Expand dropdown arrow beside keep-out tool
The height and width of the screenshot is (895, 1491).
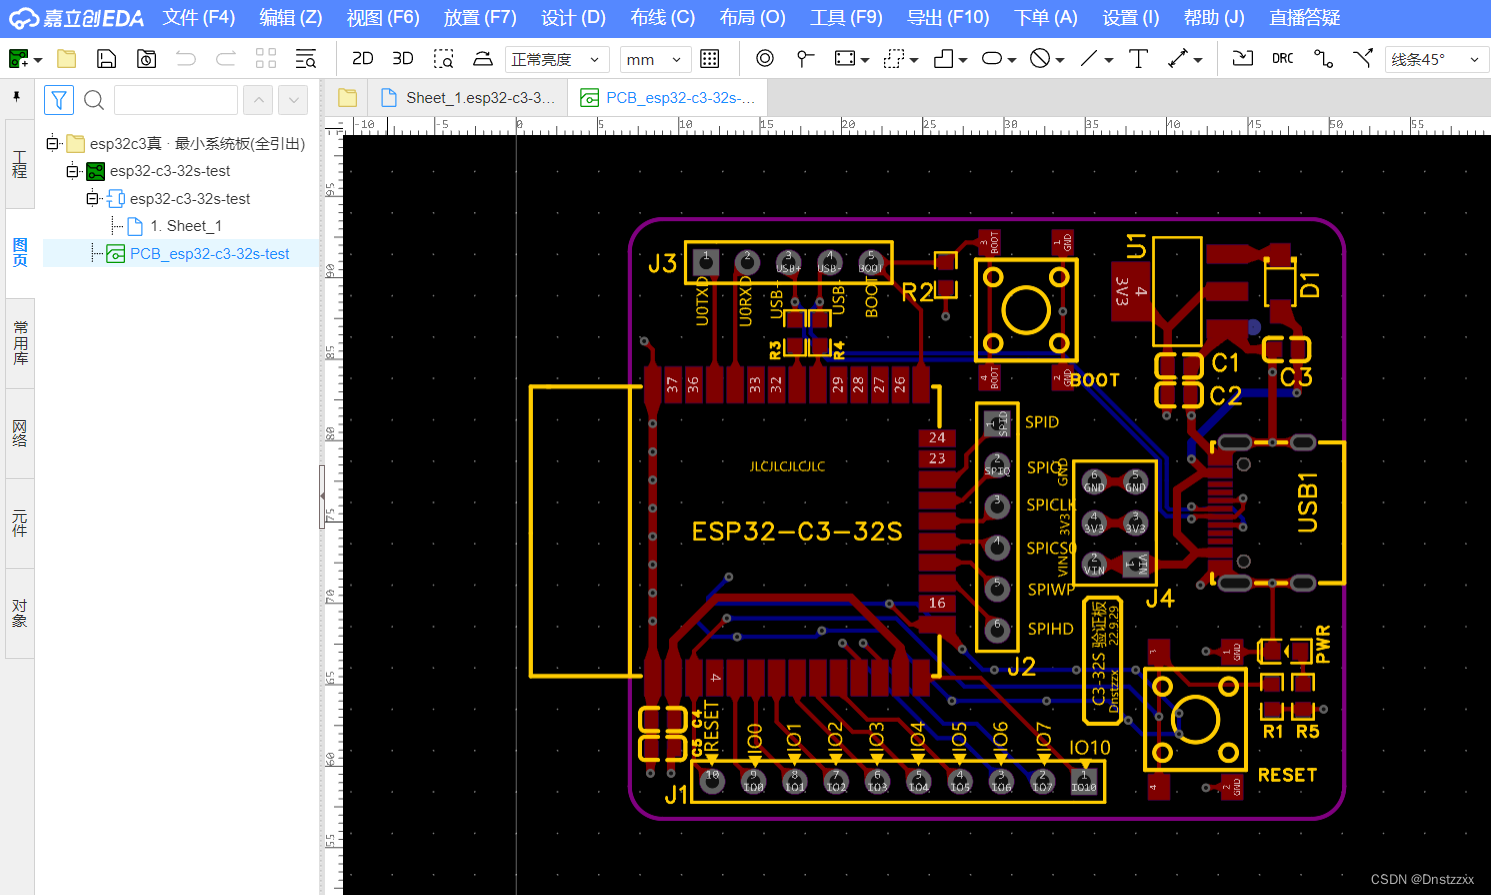(x=1060, y=60)
